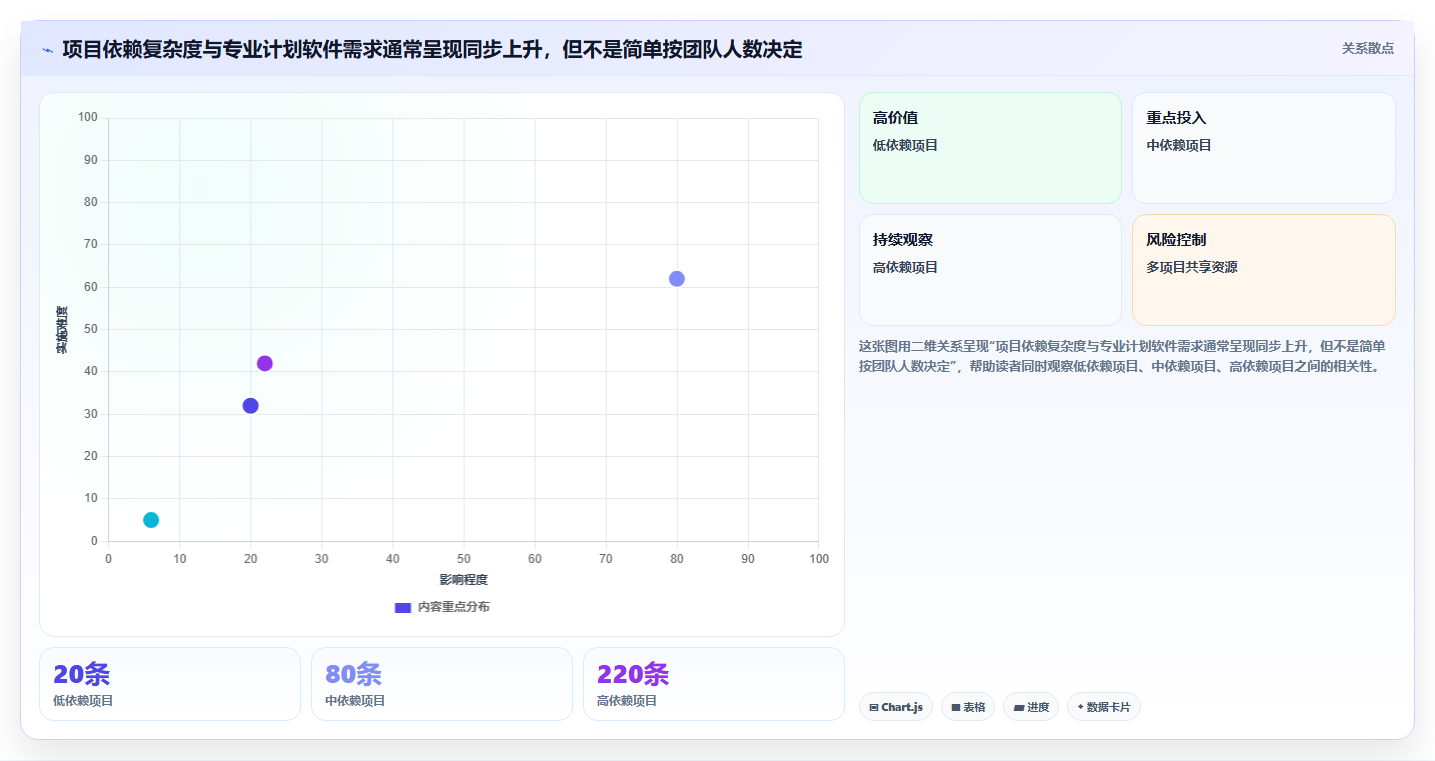Click the 50 tick on the x-axis
The image size is (1435, 761).
click(464, 559)
